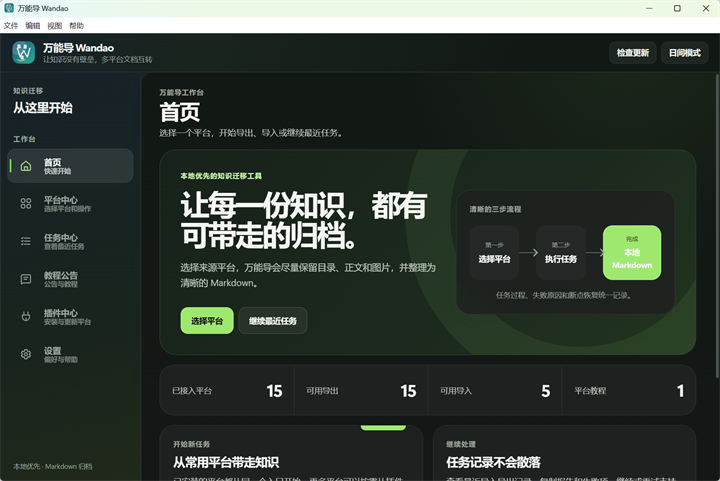This screenshot has width=720, height=481.
Task: Click the 本地优先的知识迁移工具 label
Action: 221,176
